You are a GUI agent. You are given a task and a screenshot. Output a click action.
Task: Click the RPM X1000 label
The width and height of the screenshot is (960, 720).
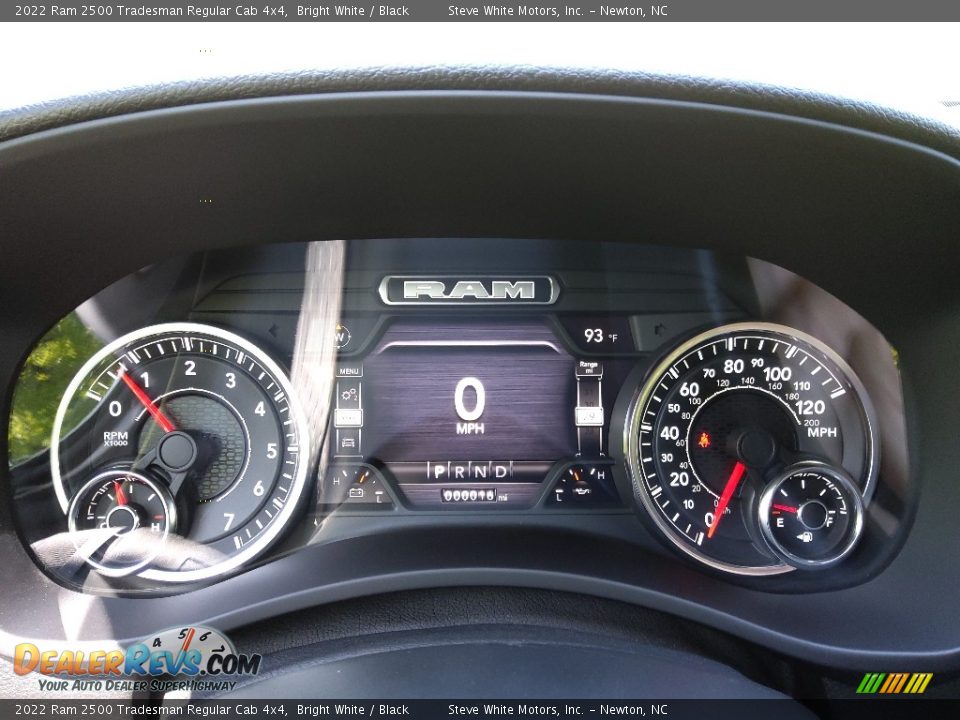tap(116, 438)
